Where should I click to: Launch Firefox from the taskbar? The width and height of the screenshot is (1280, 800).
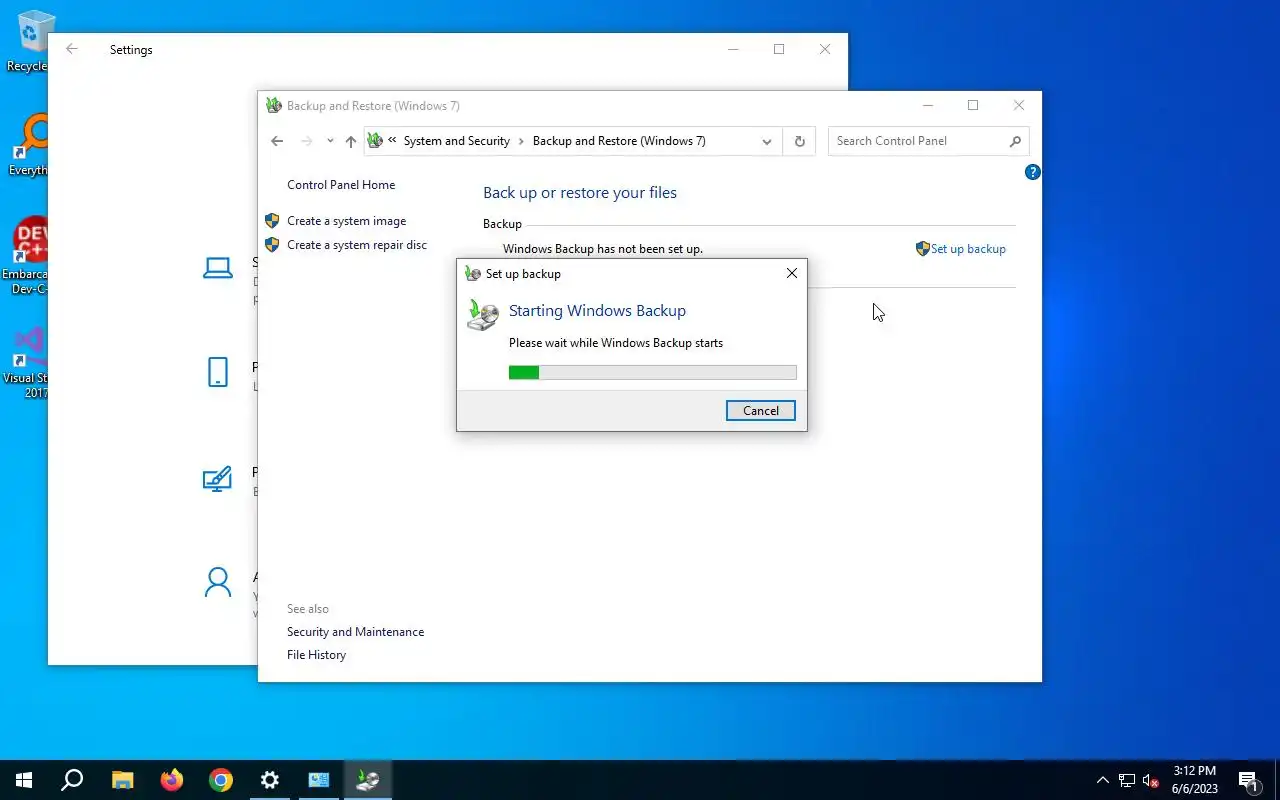click(x=172, y=780)
